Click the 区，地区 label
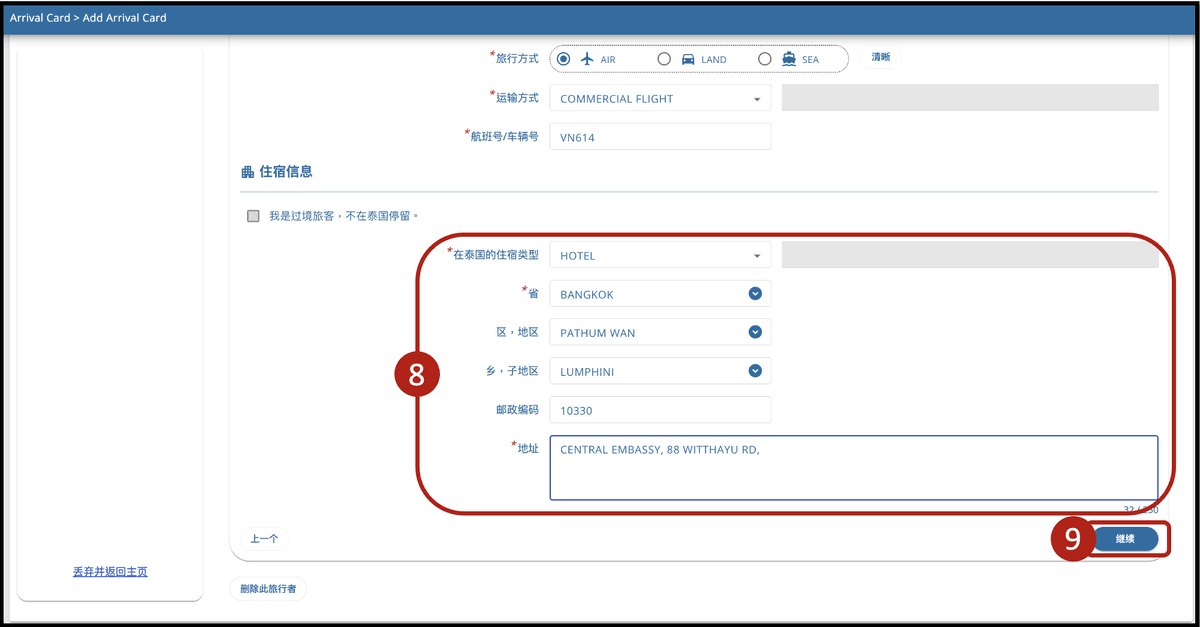 [518, 332]
